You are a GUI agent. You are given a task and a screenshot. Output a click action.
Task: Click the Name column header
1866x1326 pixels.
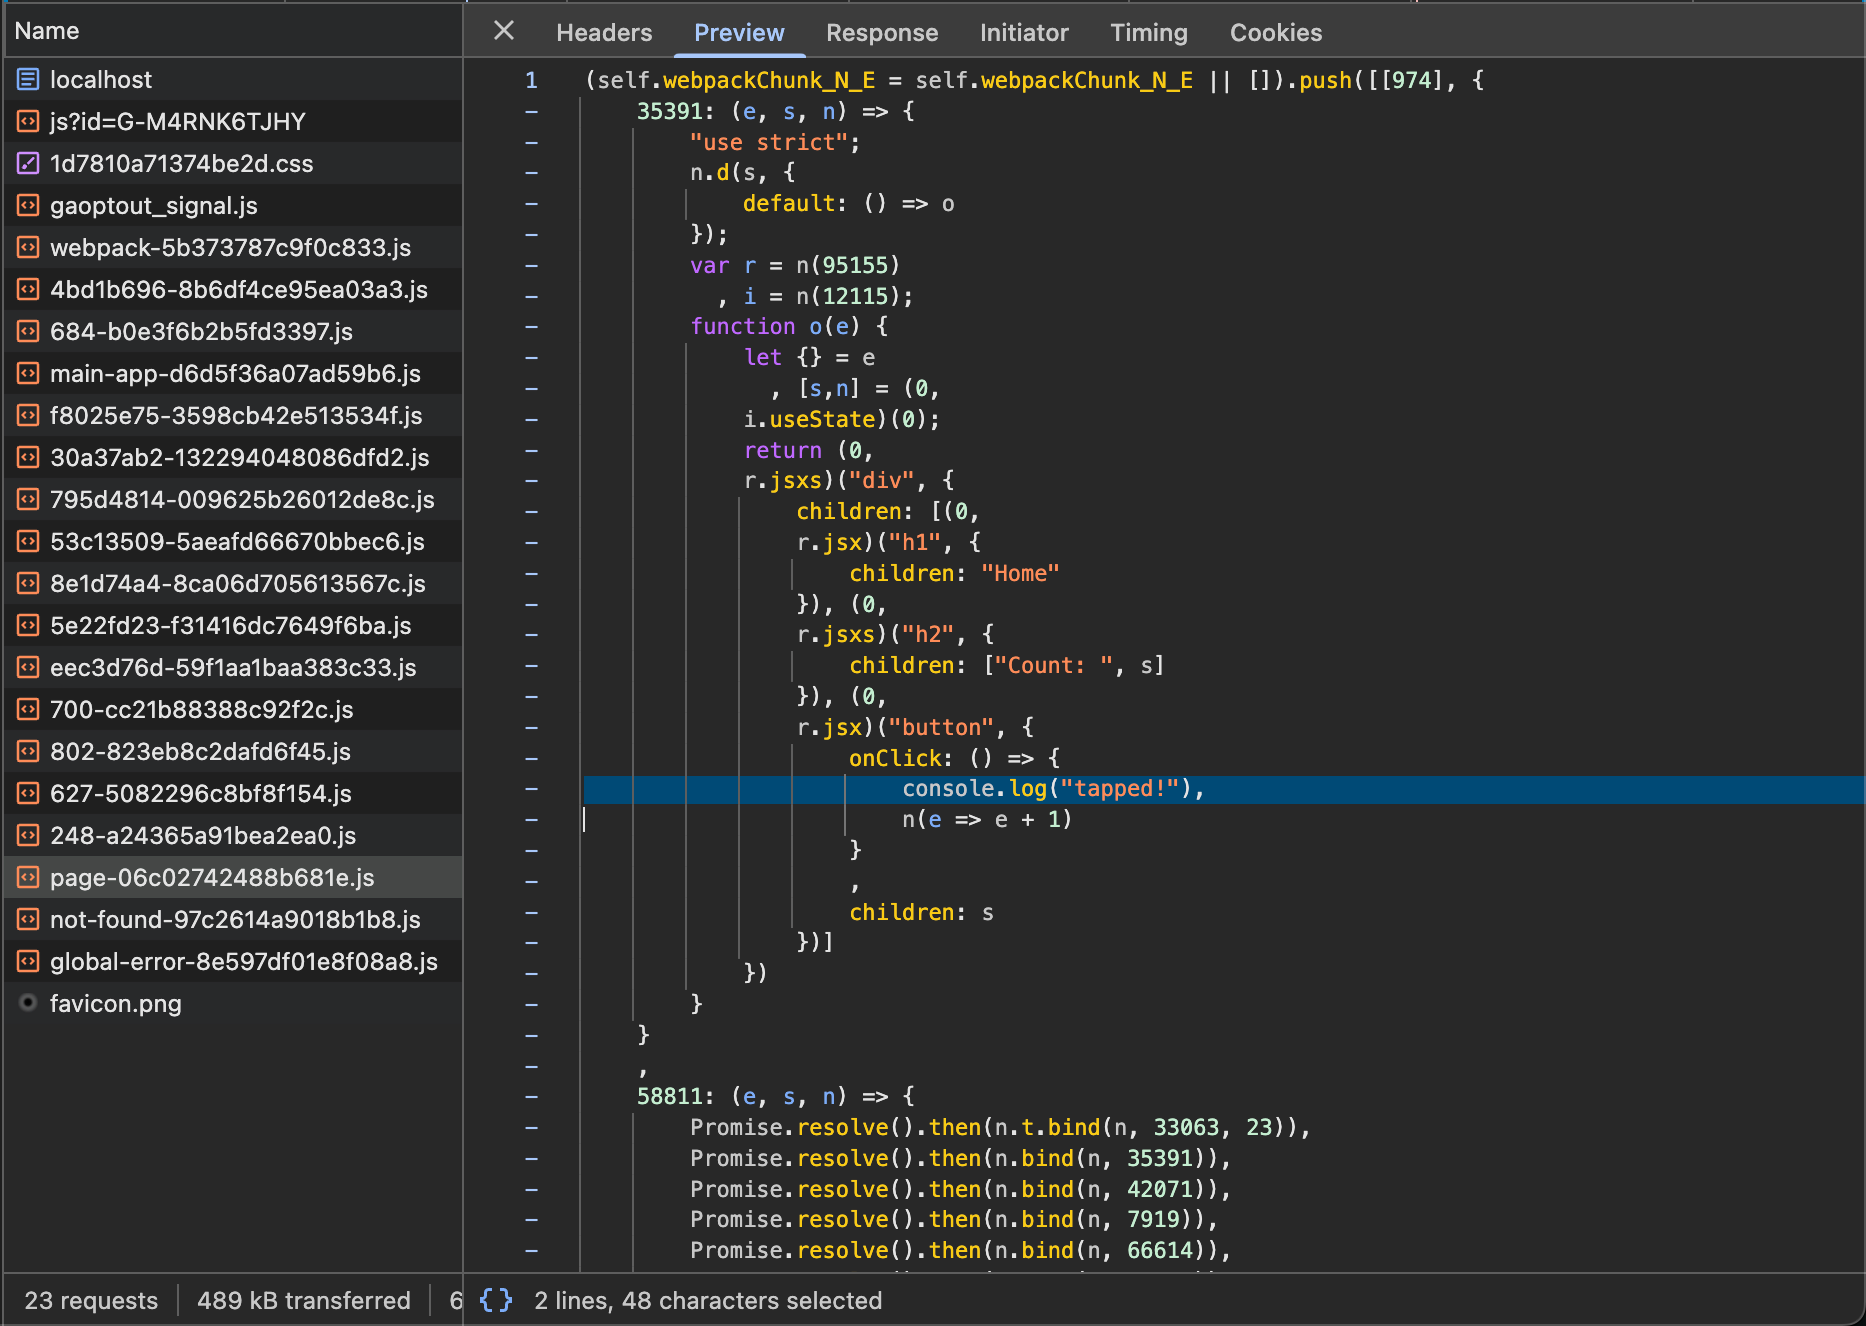pos(47,31)
